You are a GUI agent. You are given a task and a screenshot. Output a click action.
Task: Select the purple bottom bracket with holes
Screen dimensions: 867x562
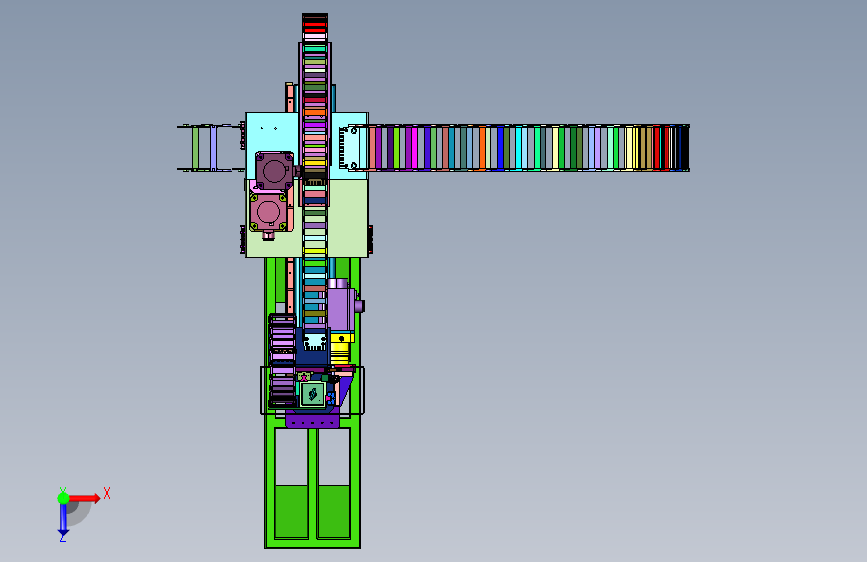click(312, 422)
